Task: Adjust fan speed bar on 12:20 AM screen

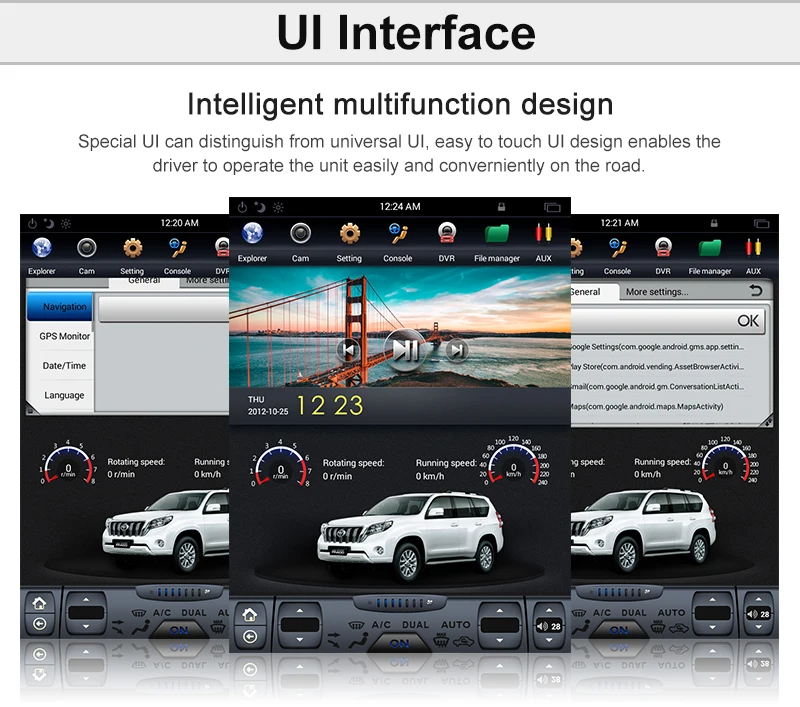Action: tap(182, 592)
